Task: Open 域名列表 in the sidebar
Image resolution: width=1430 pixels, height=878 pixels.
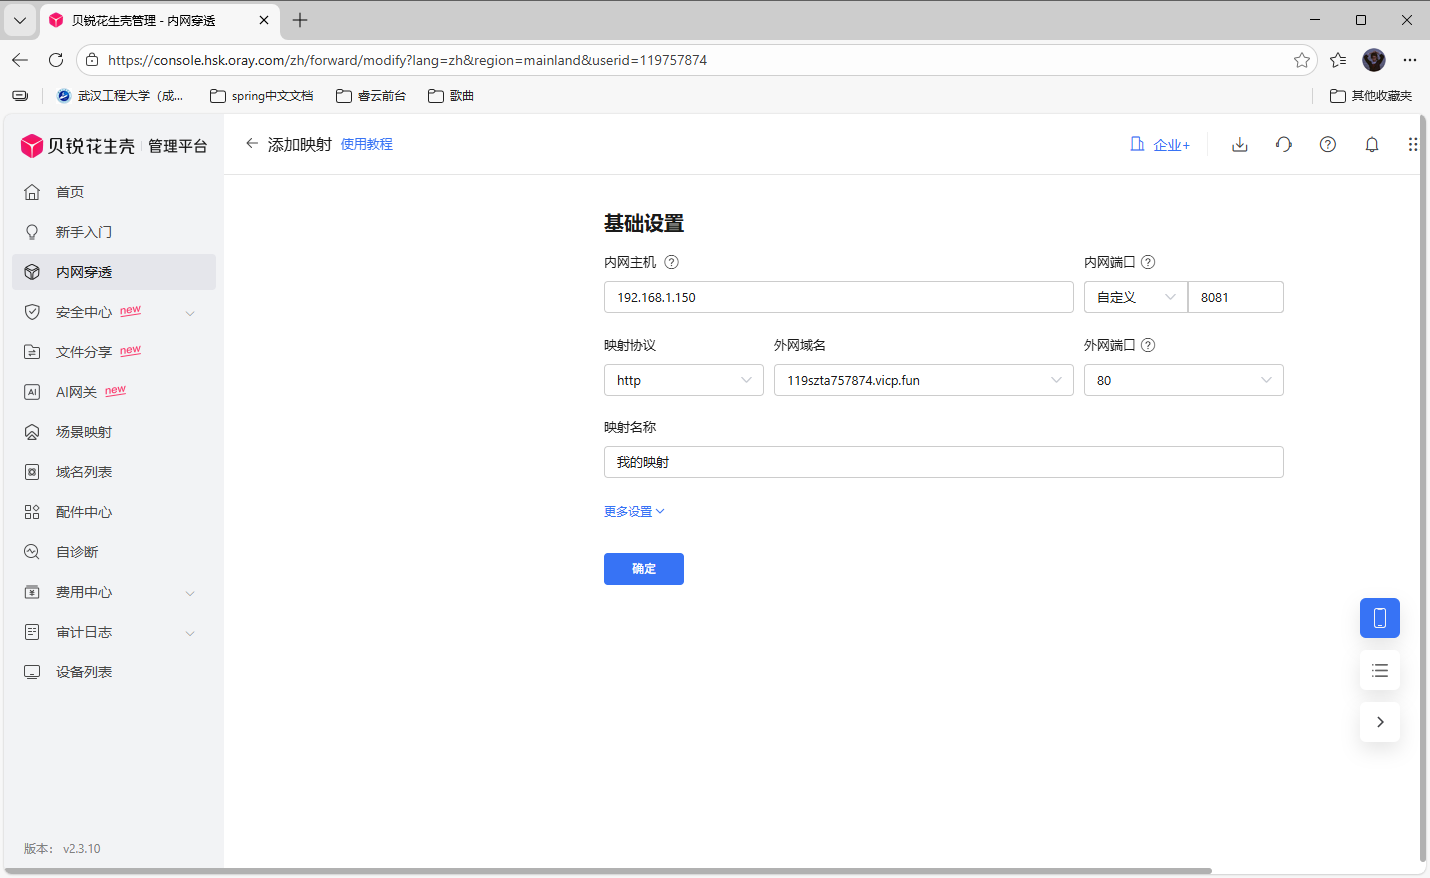Action: click(84, 472)
